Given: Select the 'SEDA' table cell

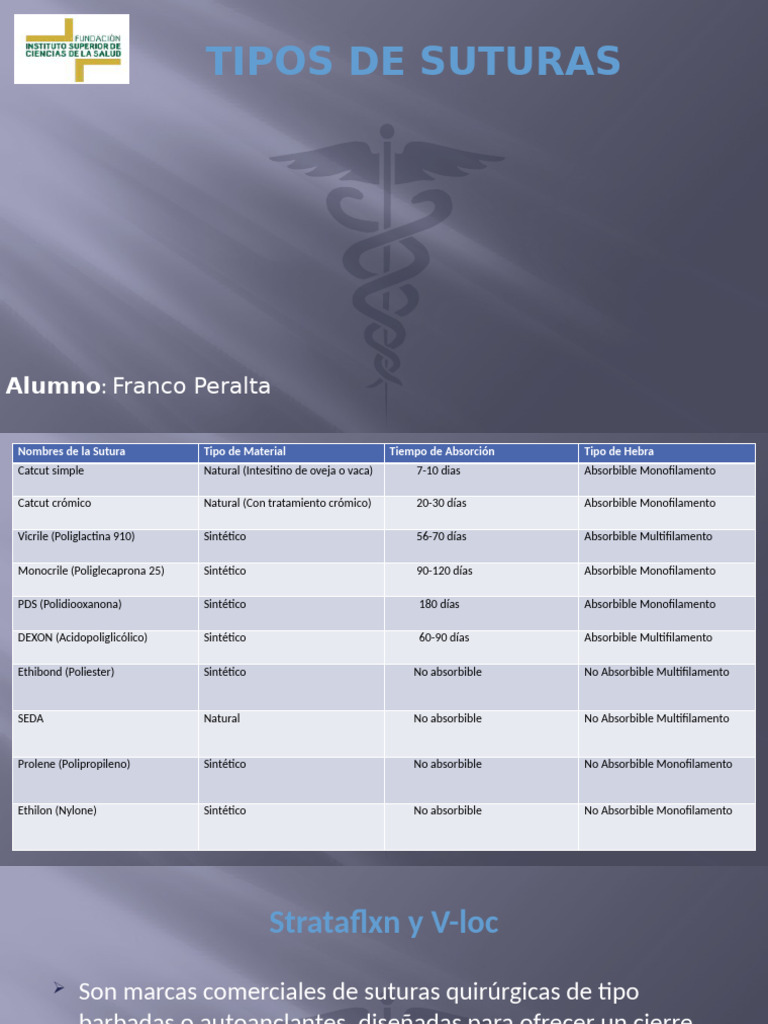Looking at the screenshot, I should [x=31, y=718].
